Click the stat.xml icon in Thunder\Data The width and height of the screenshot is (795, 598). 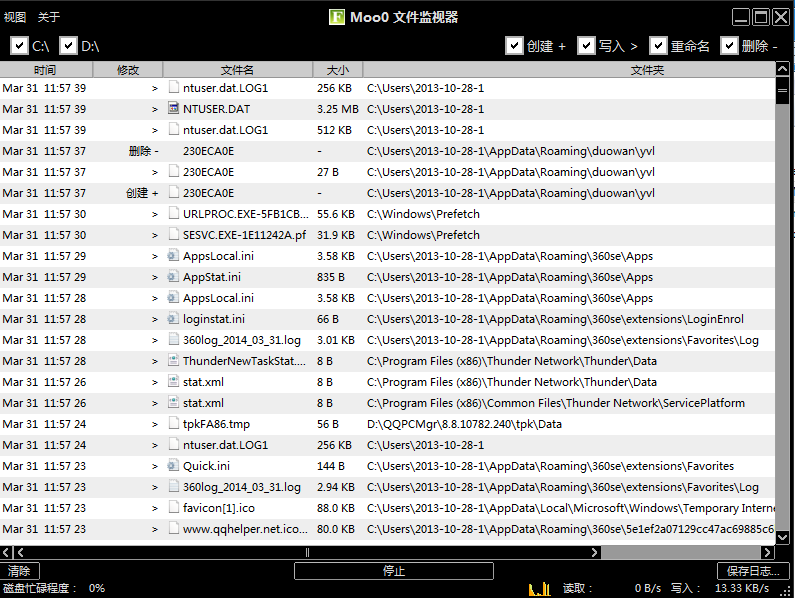tap(174, 381)
